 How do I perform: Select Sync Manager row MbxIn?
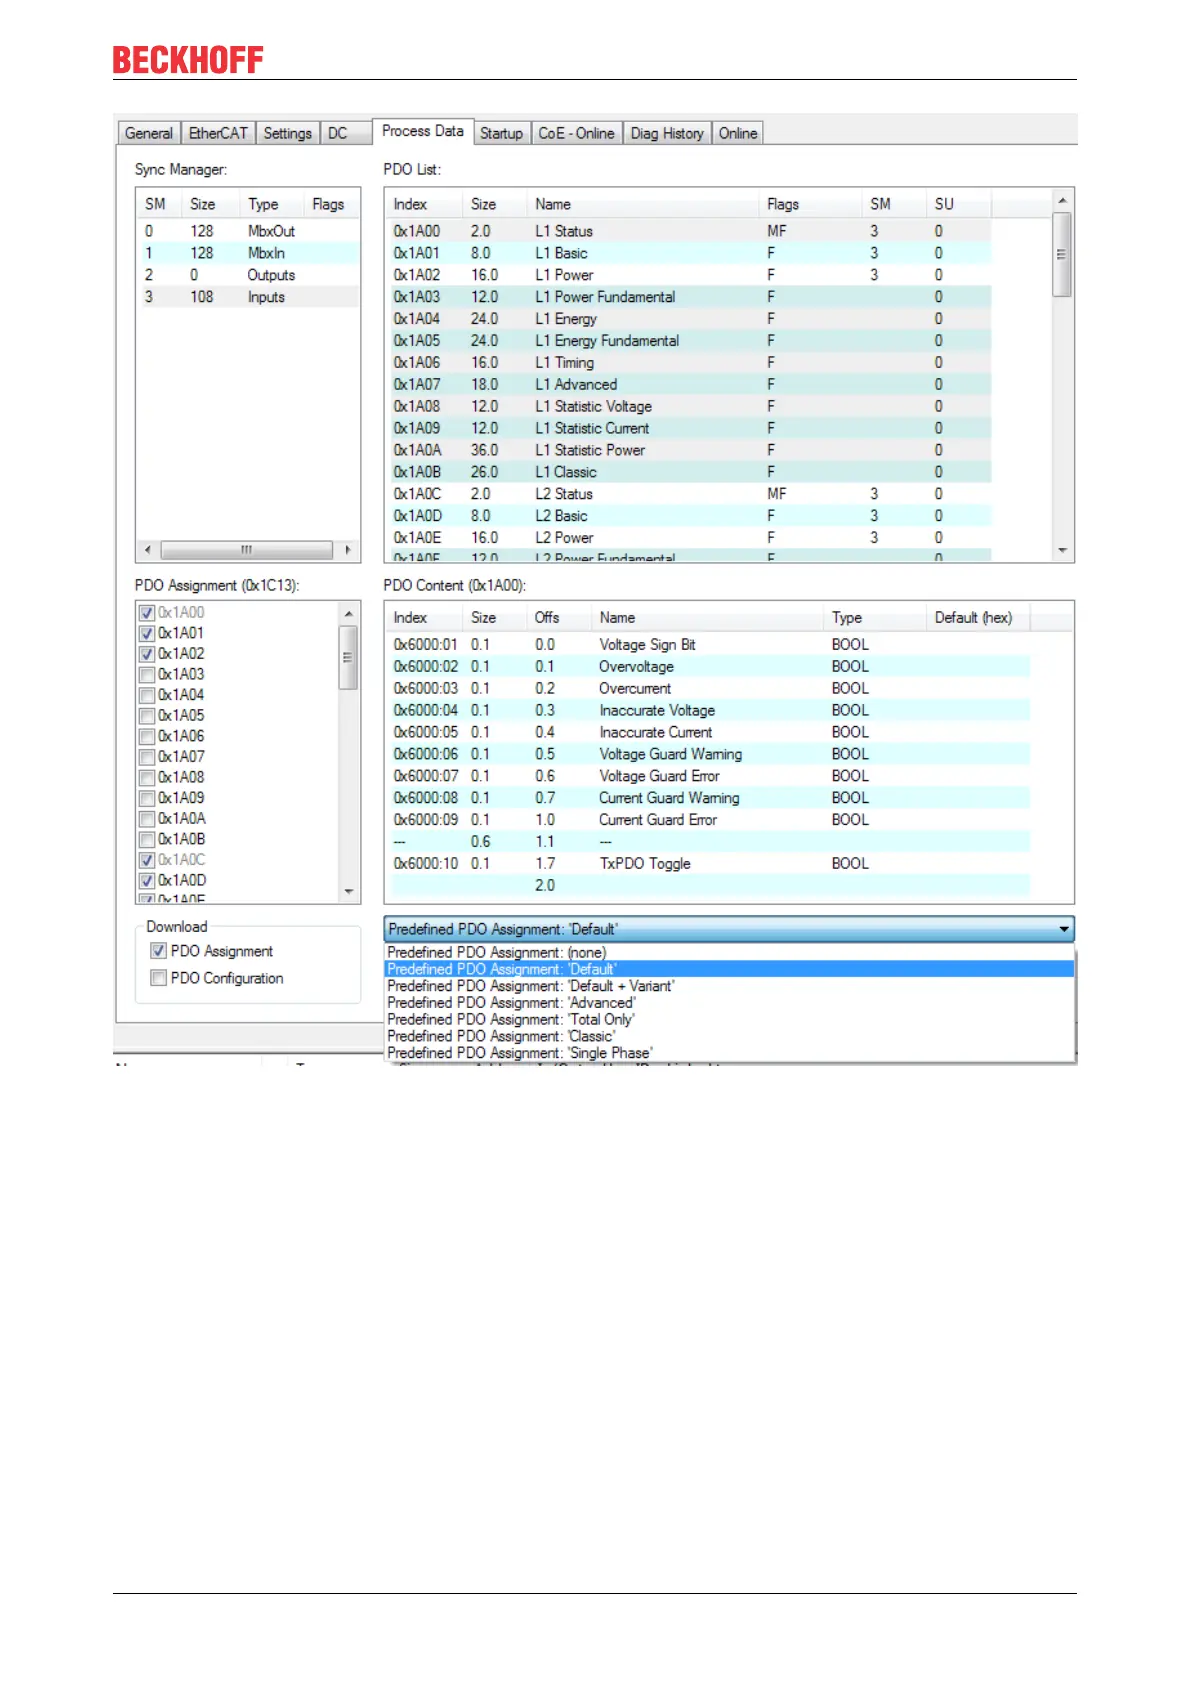pos(248,253)
